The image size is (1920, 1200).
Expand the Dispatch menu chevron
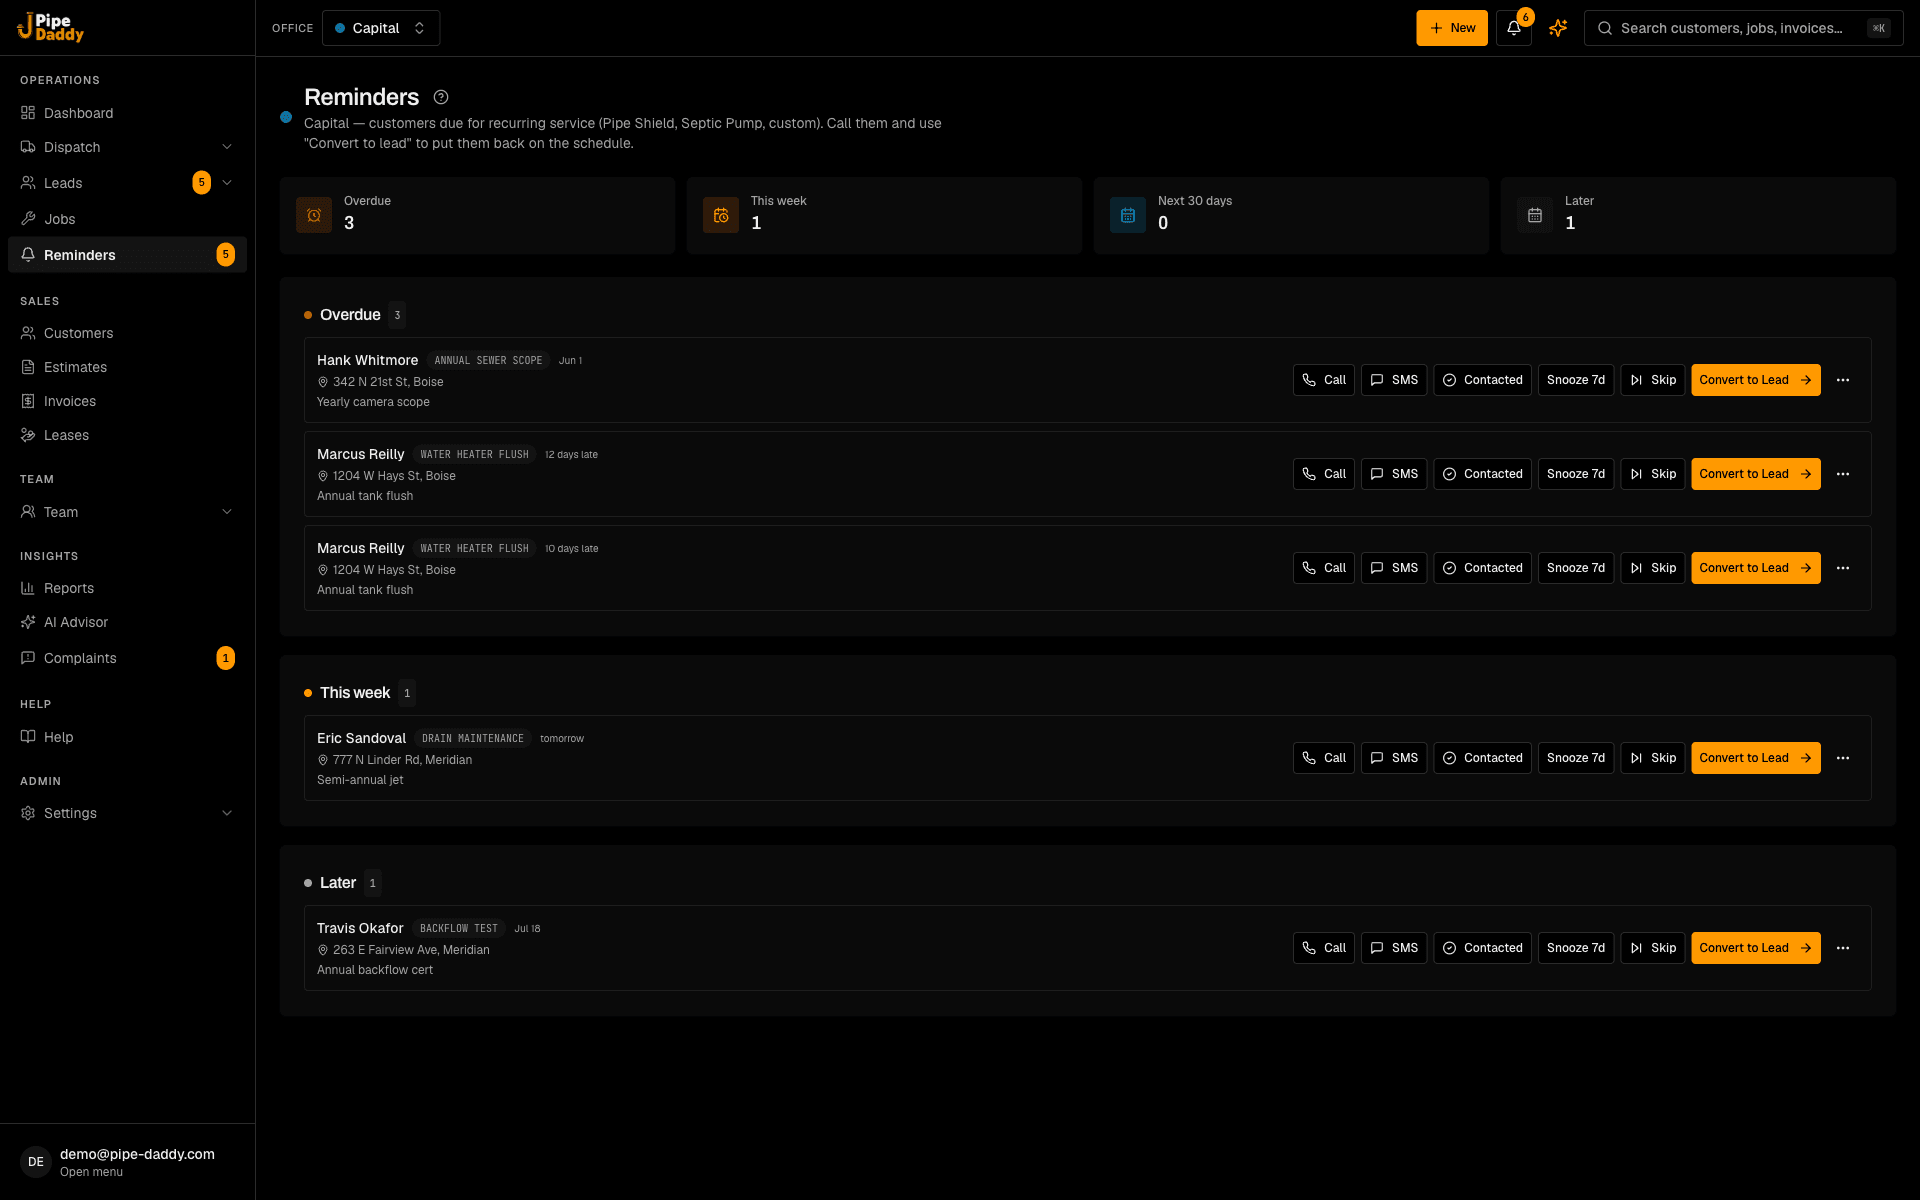227,147
